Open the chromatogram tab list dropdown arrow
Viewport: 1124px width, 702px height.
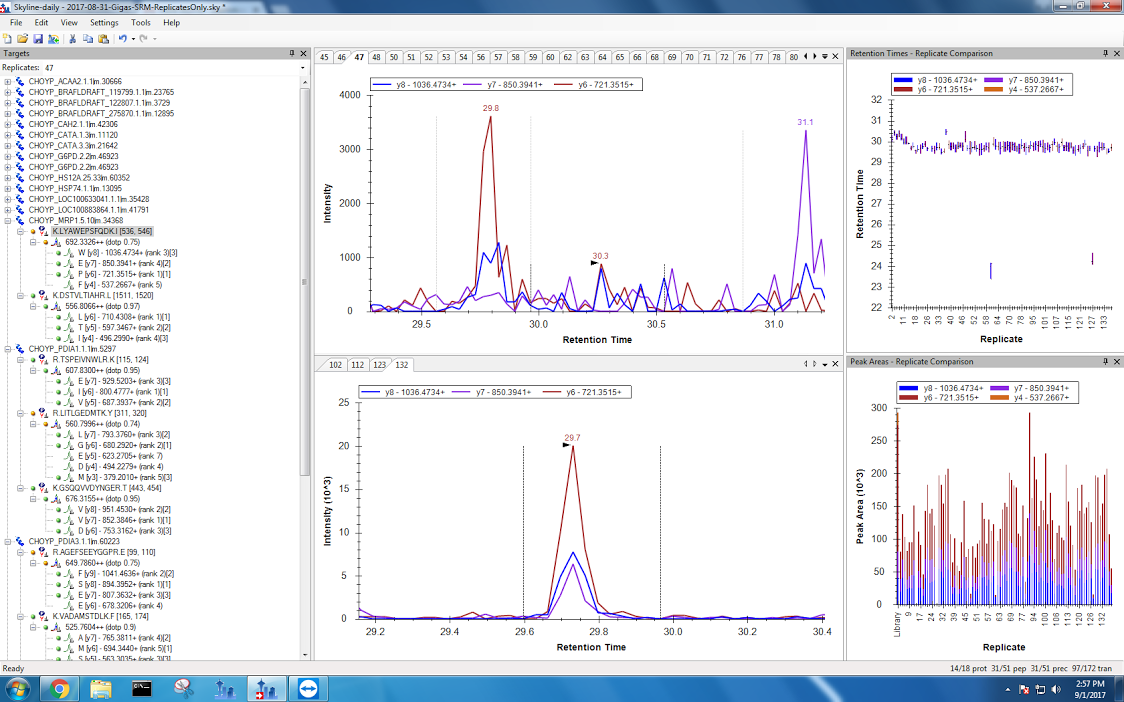pos(824,57)
